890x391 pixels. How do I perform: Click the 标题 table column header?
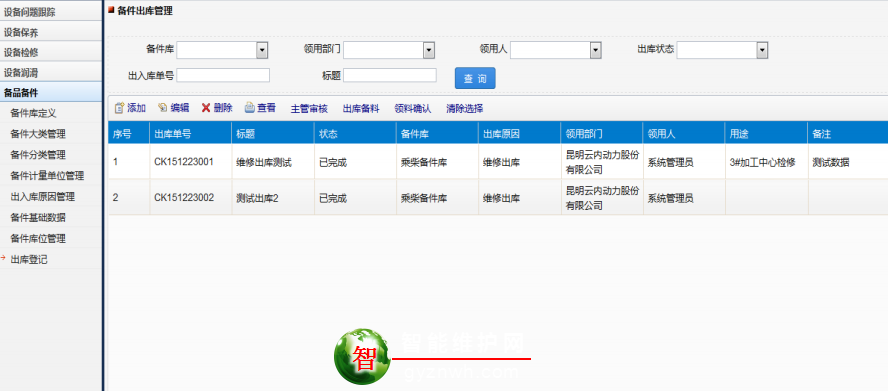[x=273, y=134]
